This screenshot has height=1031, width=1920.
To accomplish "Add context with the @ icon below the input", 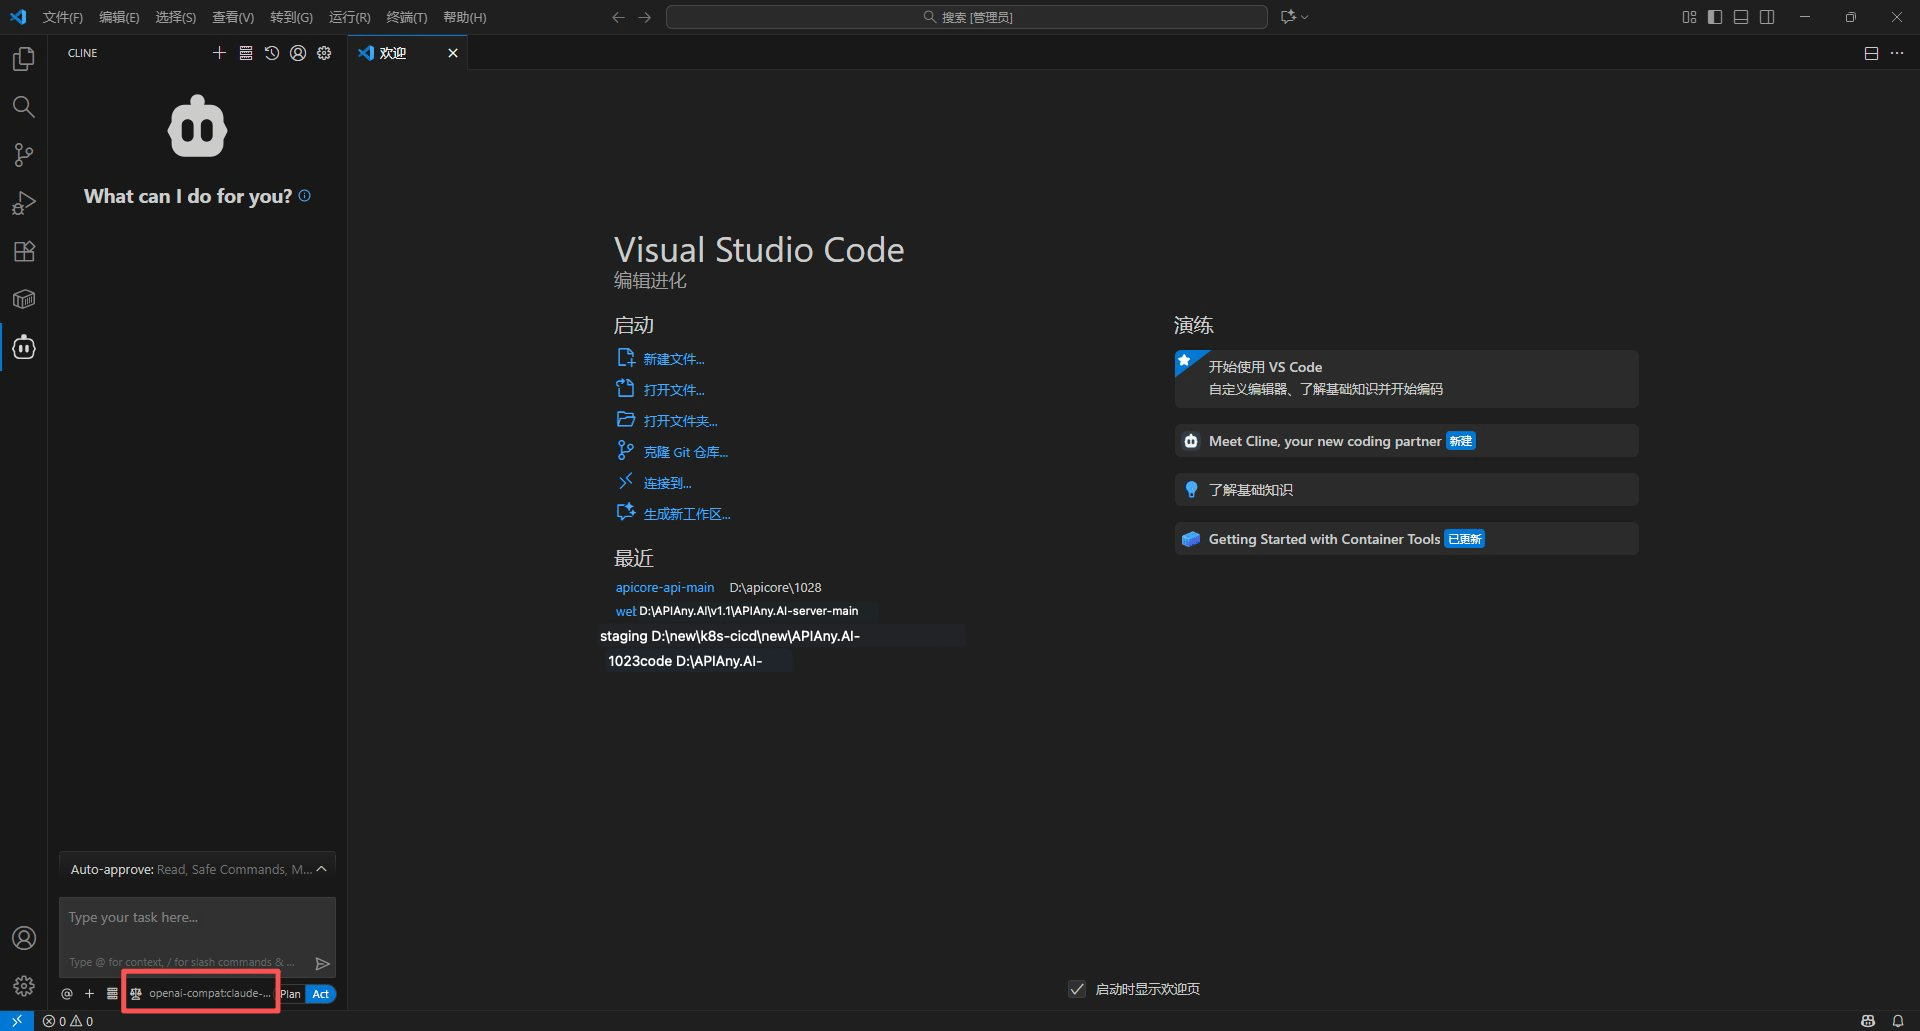I will pyautogui.click(x=67, y=994).
